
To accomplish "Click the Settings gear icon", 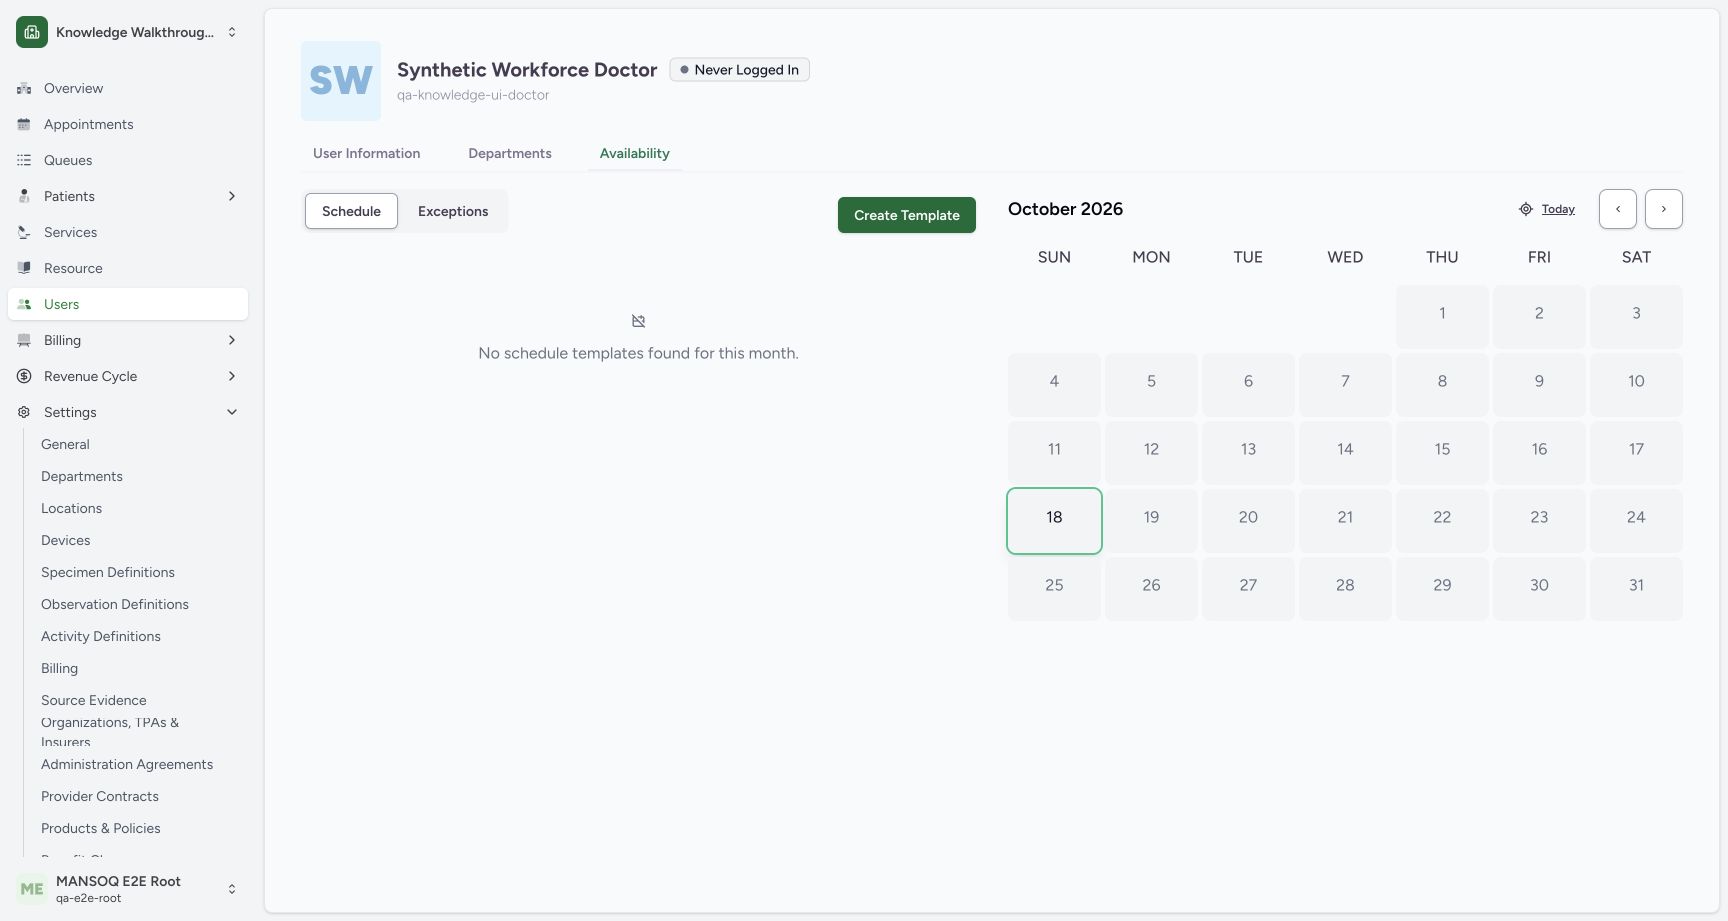I will click(x=24, y=412).
